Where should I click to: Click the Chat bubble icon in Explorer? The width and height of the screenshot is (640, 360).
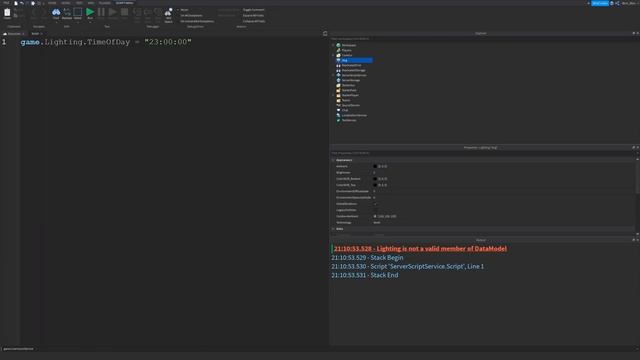coord(338,110)
